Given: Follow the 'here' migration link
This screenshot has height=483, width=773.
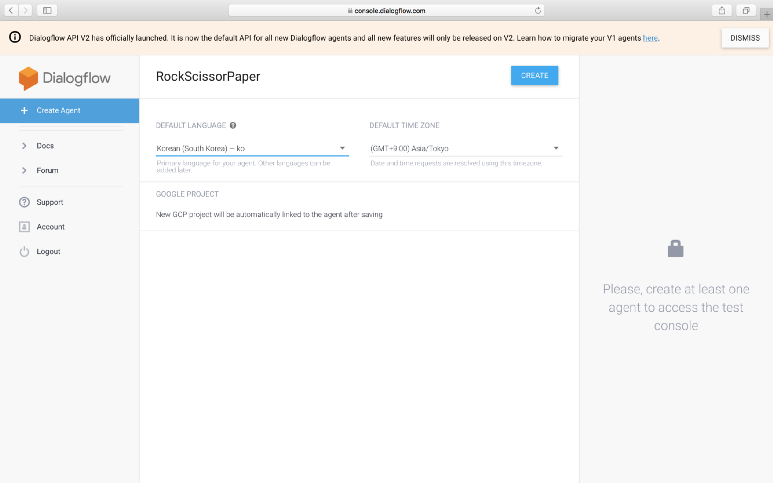Looking at the screenshot, I should pyautogui.click(x=650, y=38).
